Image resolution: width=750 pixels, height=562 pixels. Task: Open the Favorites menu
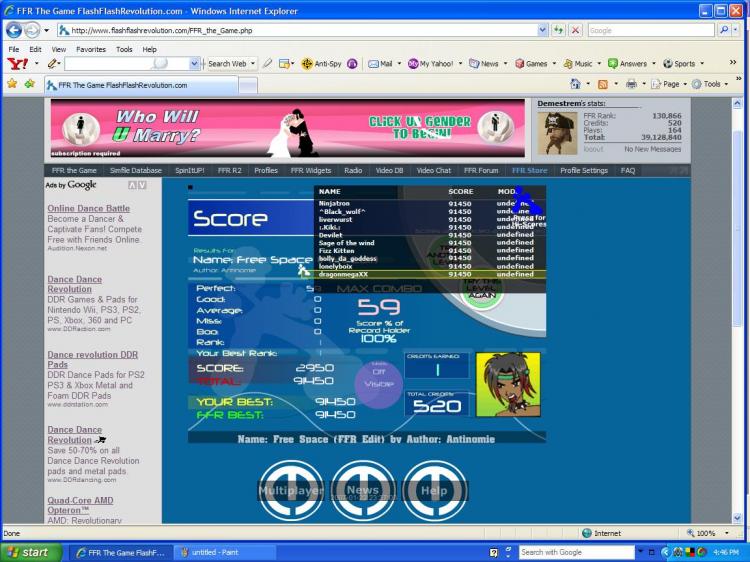[x=91, y=48]
